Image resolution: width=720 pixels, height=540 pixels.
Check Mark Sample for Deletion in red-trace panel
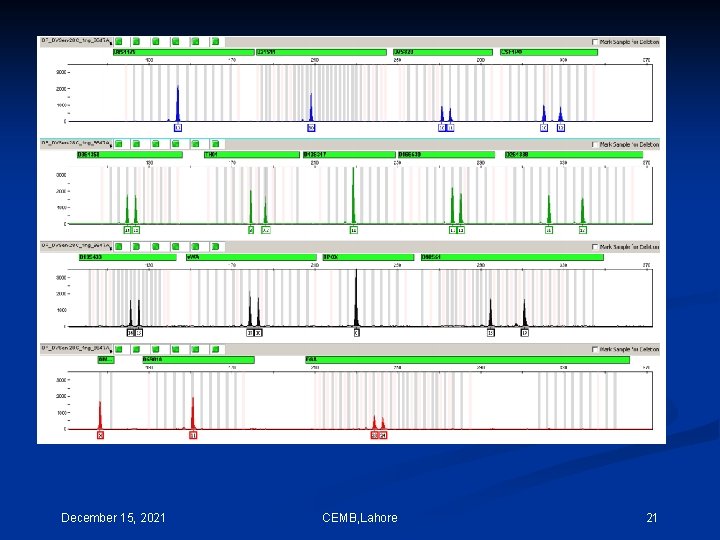pyautogui.click(x=595, y=349)
